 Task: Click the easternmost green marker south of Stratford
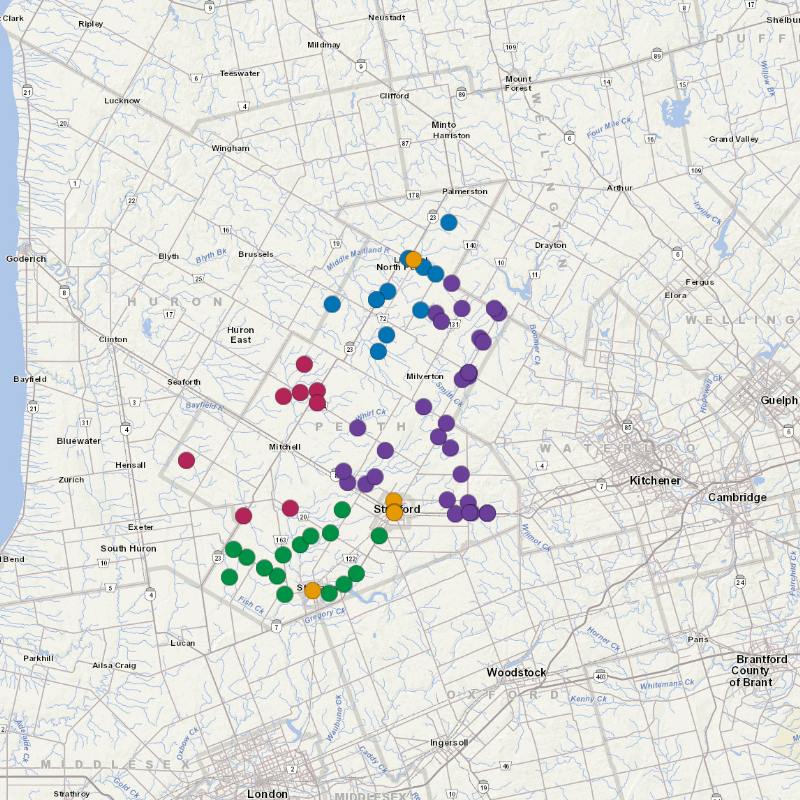coord(379,536)
